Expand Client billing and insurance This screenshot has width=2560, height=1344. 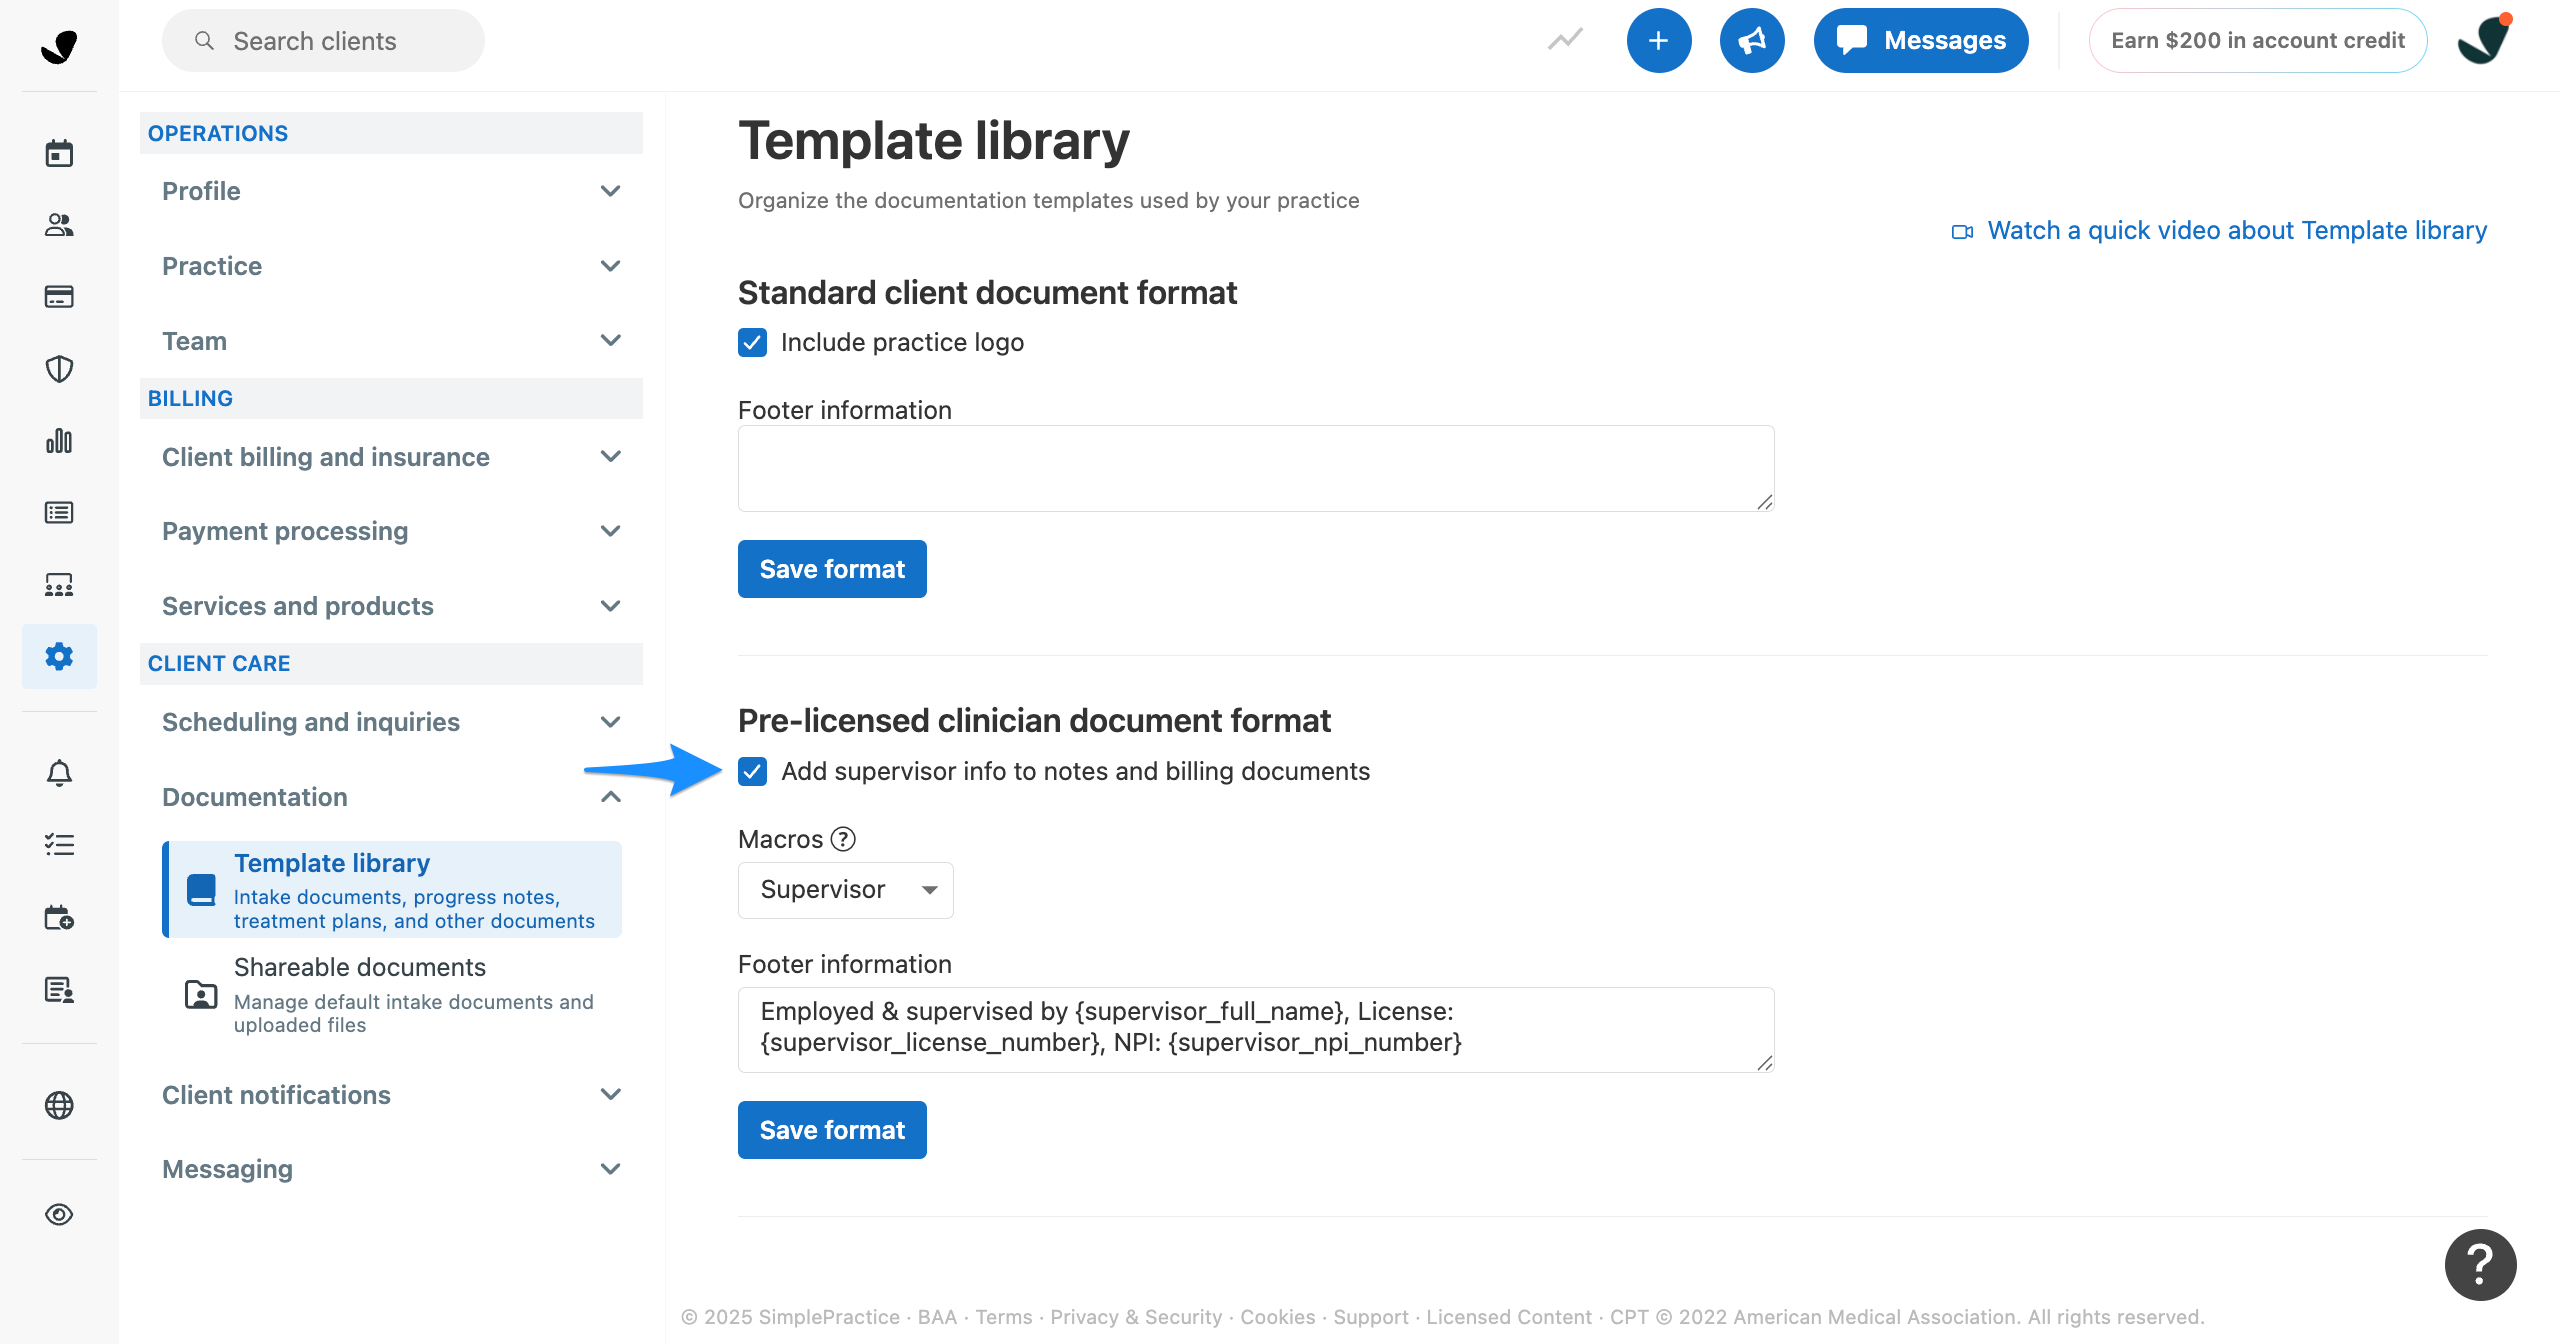tap(391, 457)
